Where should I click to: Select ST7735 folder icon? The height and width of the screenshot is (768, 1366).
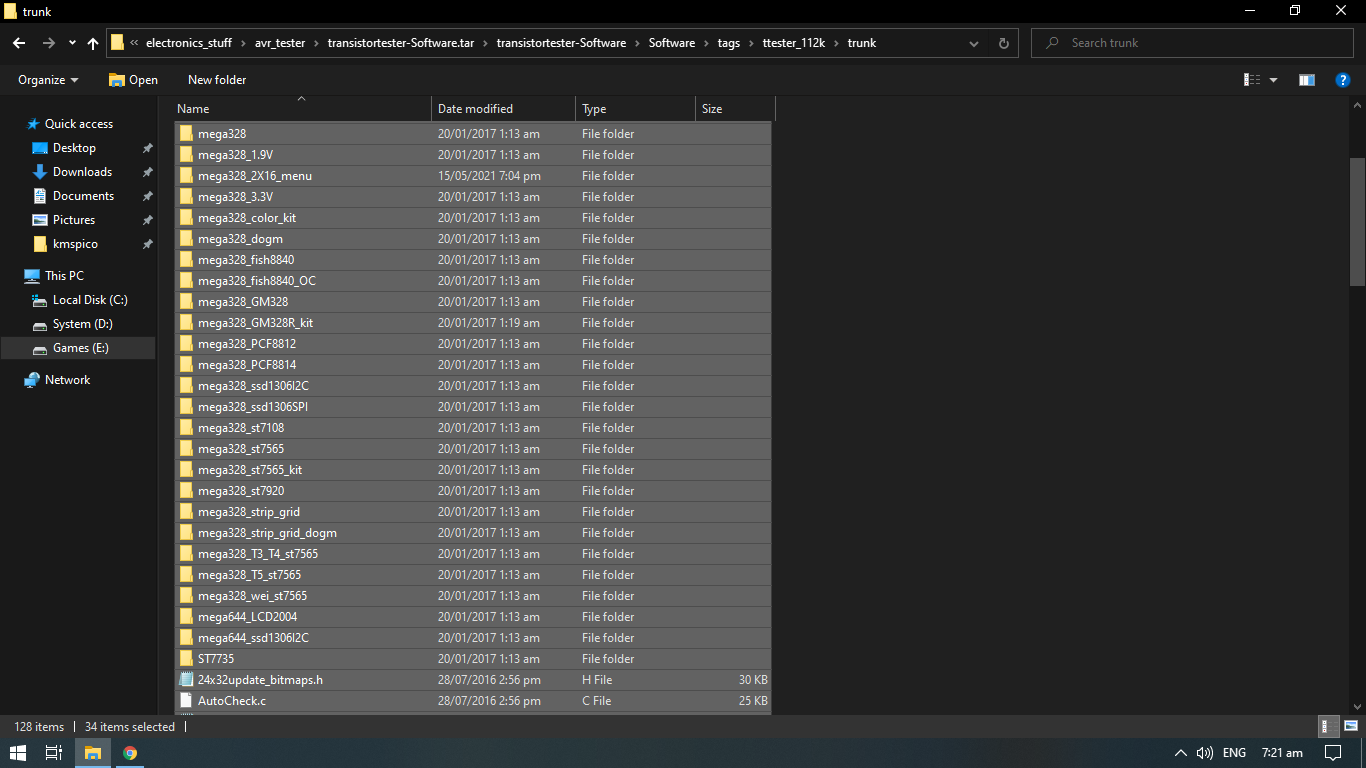186,659
